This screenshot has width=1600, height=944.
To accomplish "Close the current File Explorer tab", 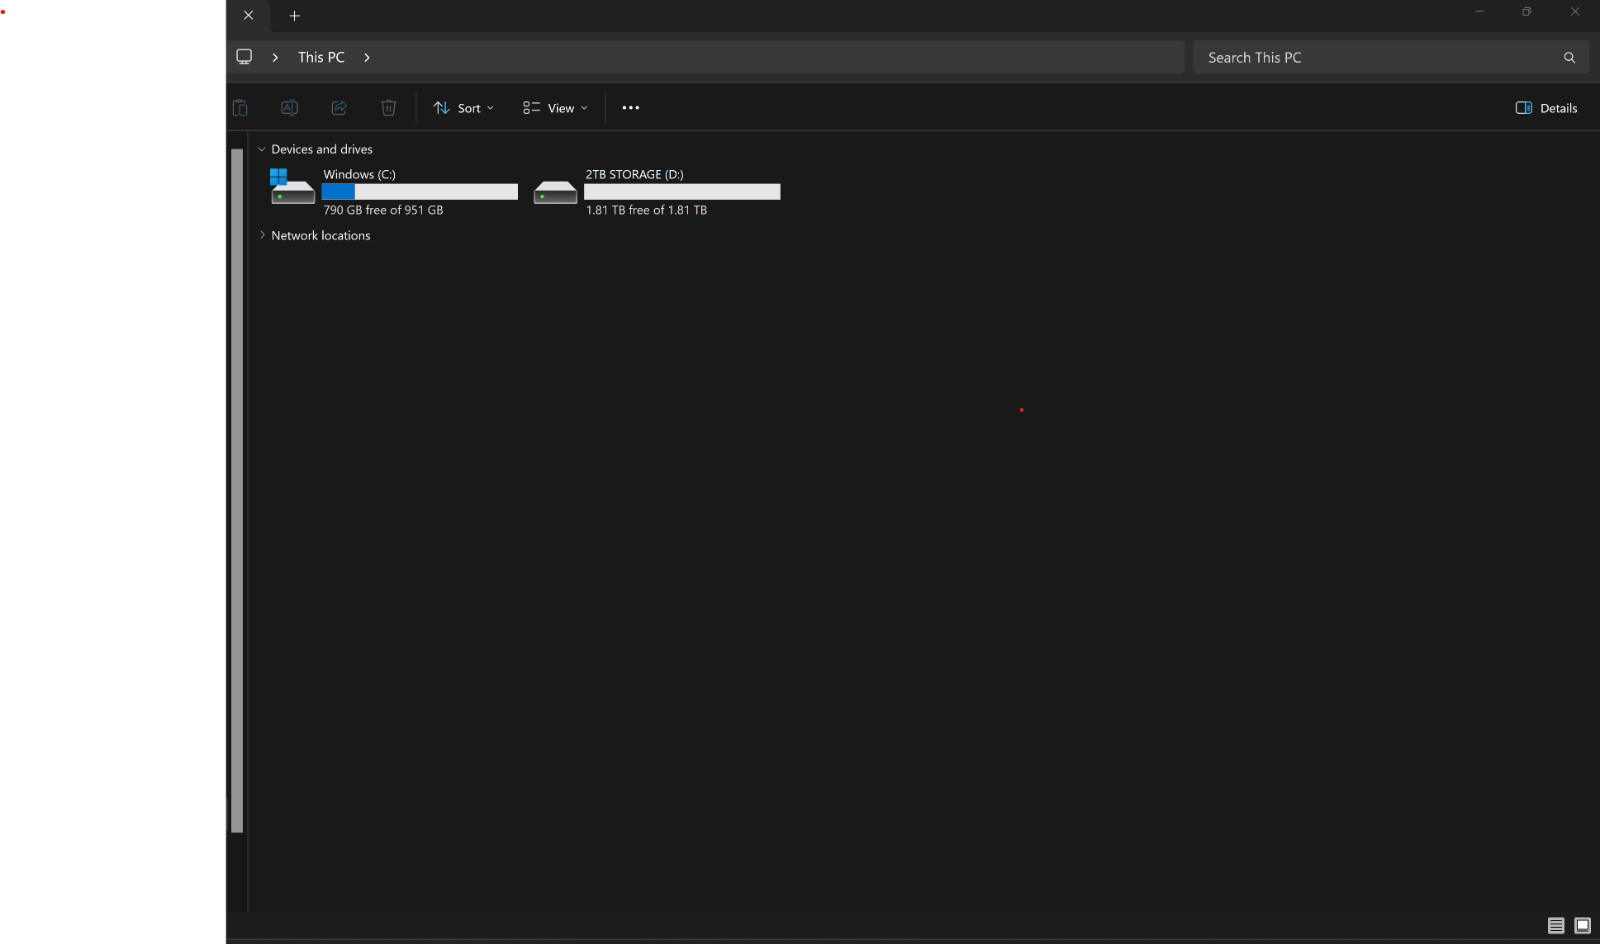I will tap(248, 15).
